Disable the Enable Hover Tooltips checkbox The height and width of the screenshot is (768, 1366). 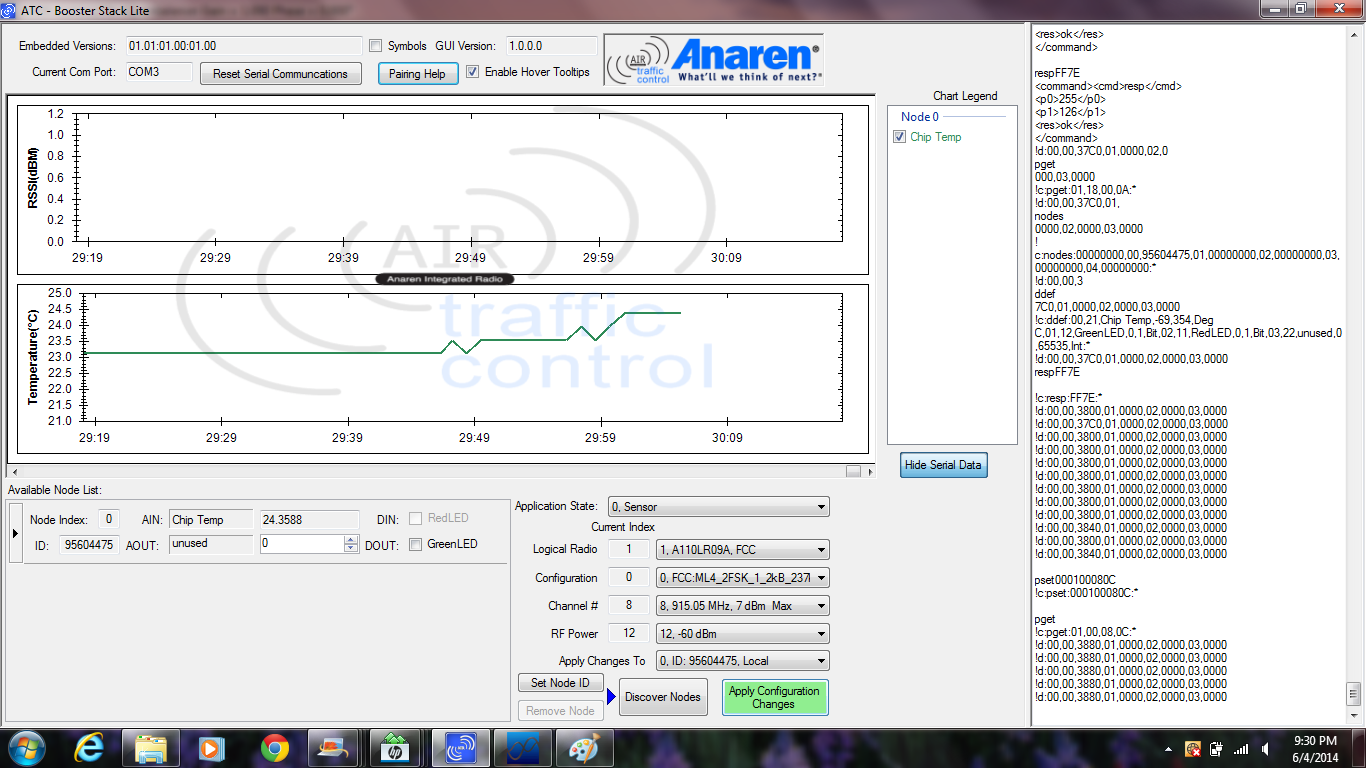pyautogui.click(x=473, y=72)
